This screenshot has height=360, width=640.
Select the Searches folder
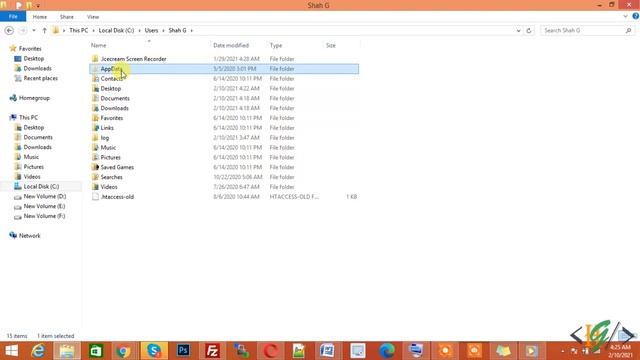tap(111, 177)
